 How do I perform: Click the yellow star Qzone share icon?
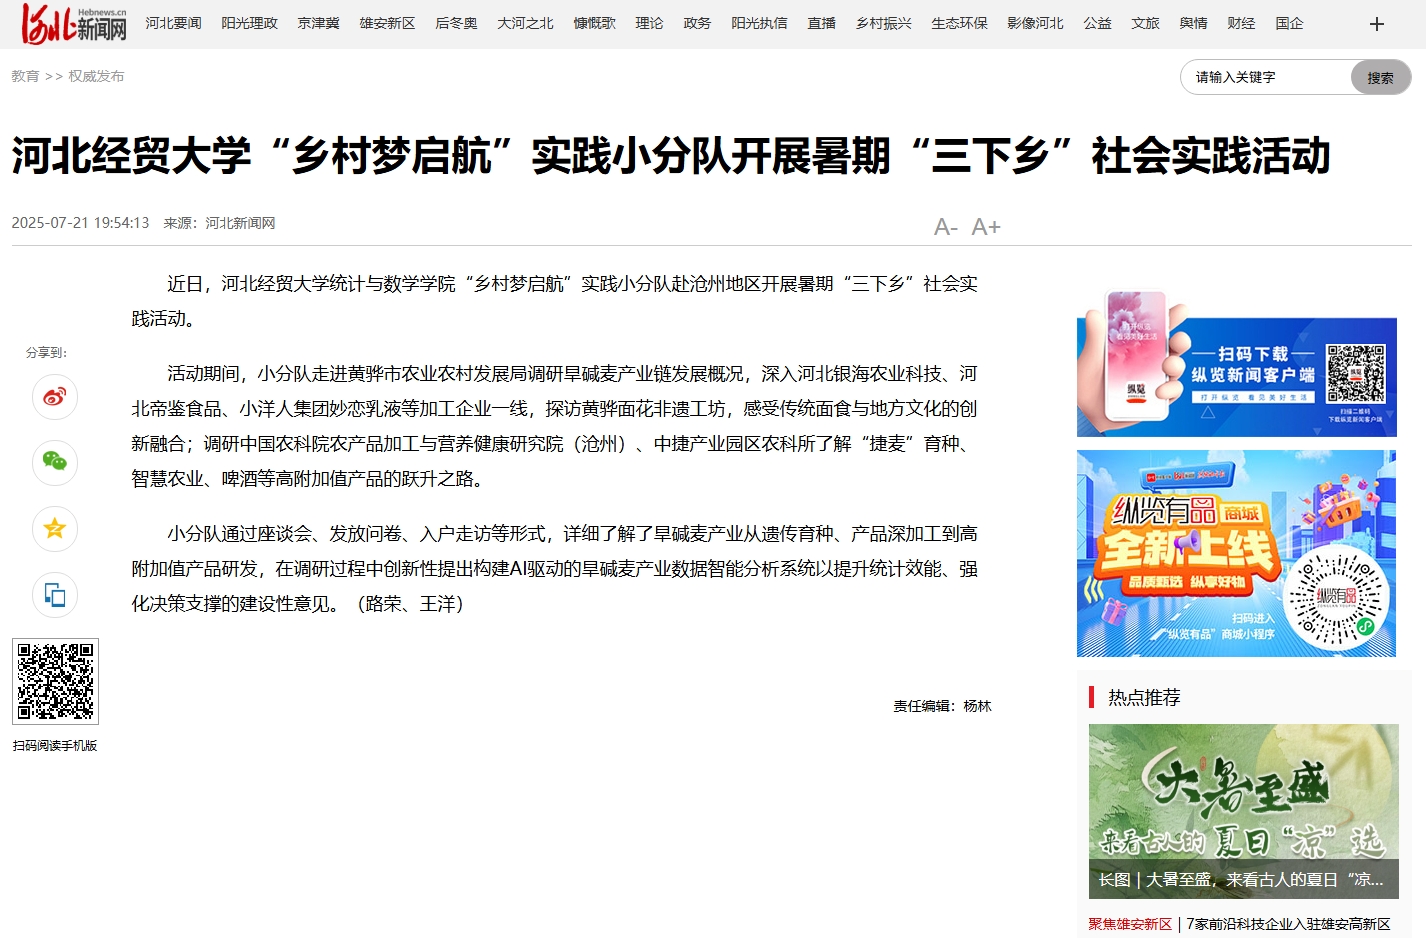click(x=55, y=528)
